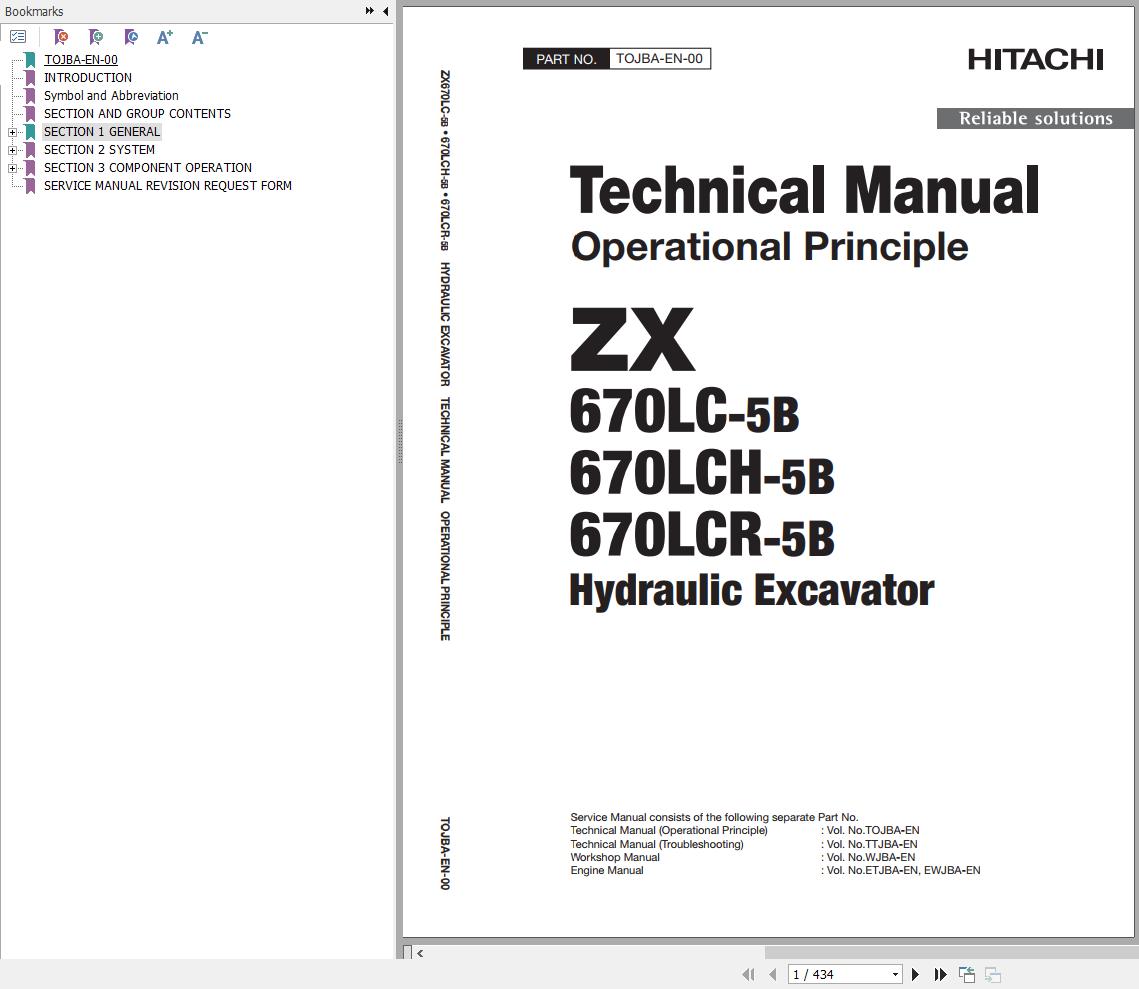Open SERVICE MANUAL REVISION REQUEST FORM bookmark
This screenshot has height=989, width=1139.
[x=168, y=186]
